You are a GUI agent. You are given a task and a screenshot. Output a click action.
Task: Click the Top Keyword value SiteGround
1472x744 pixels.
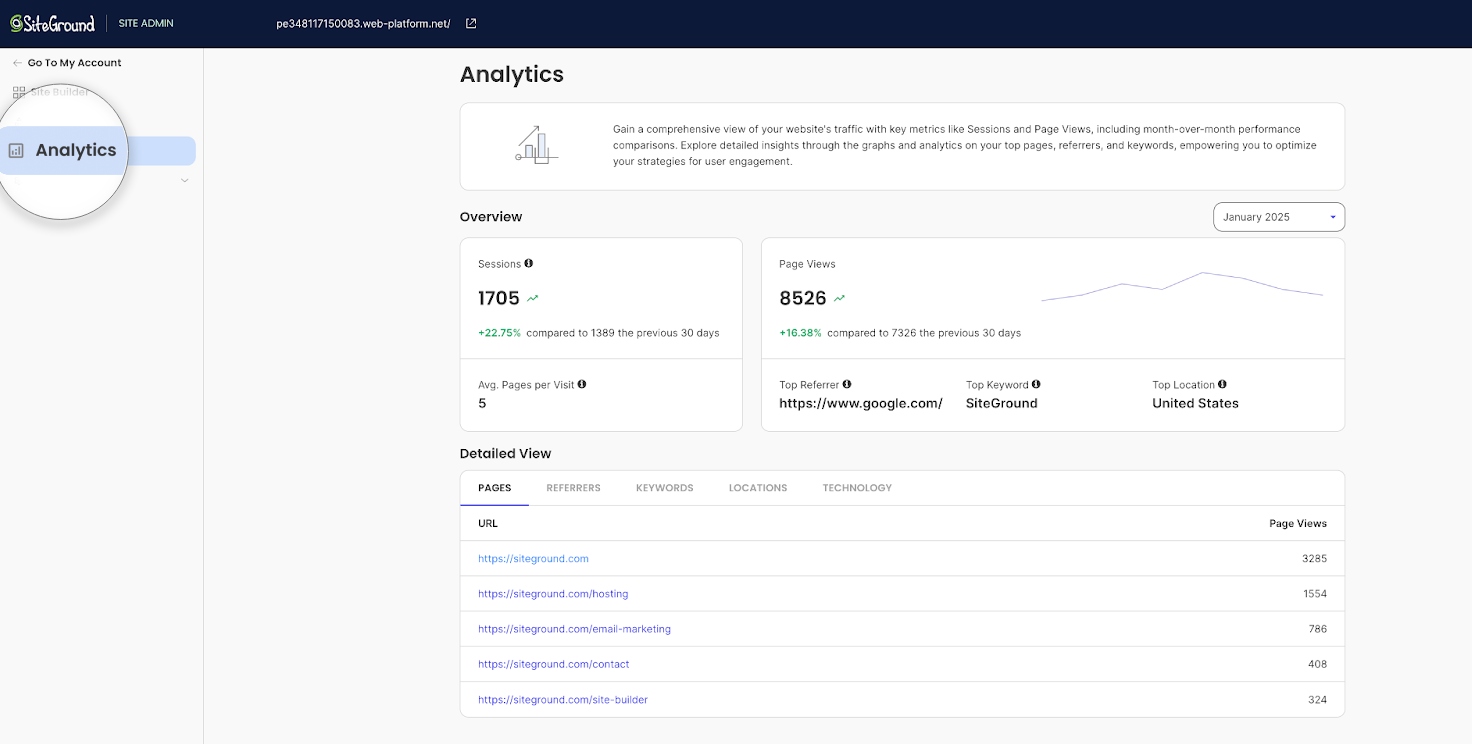pos(1002,403)
